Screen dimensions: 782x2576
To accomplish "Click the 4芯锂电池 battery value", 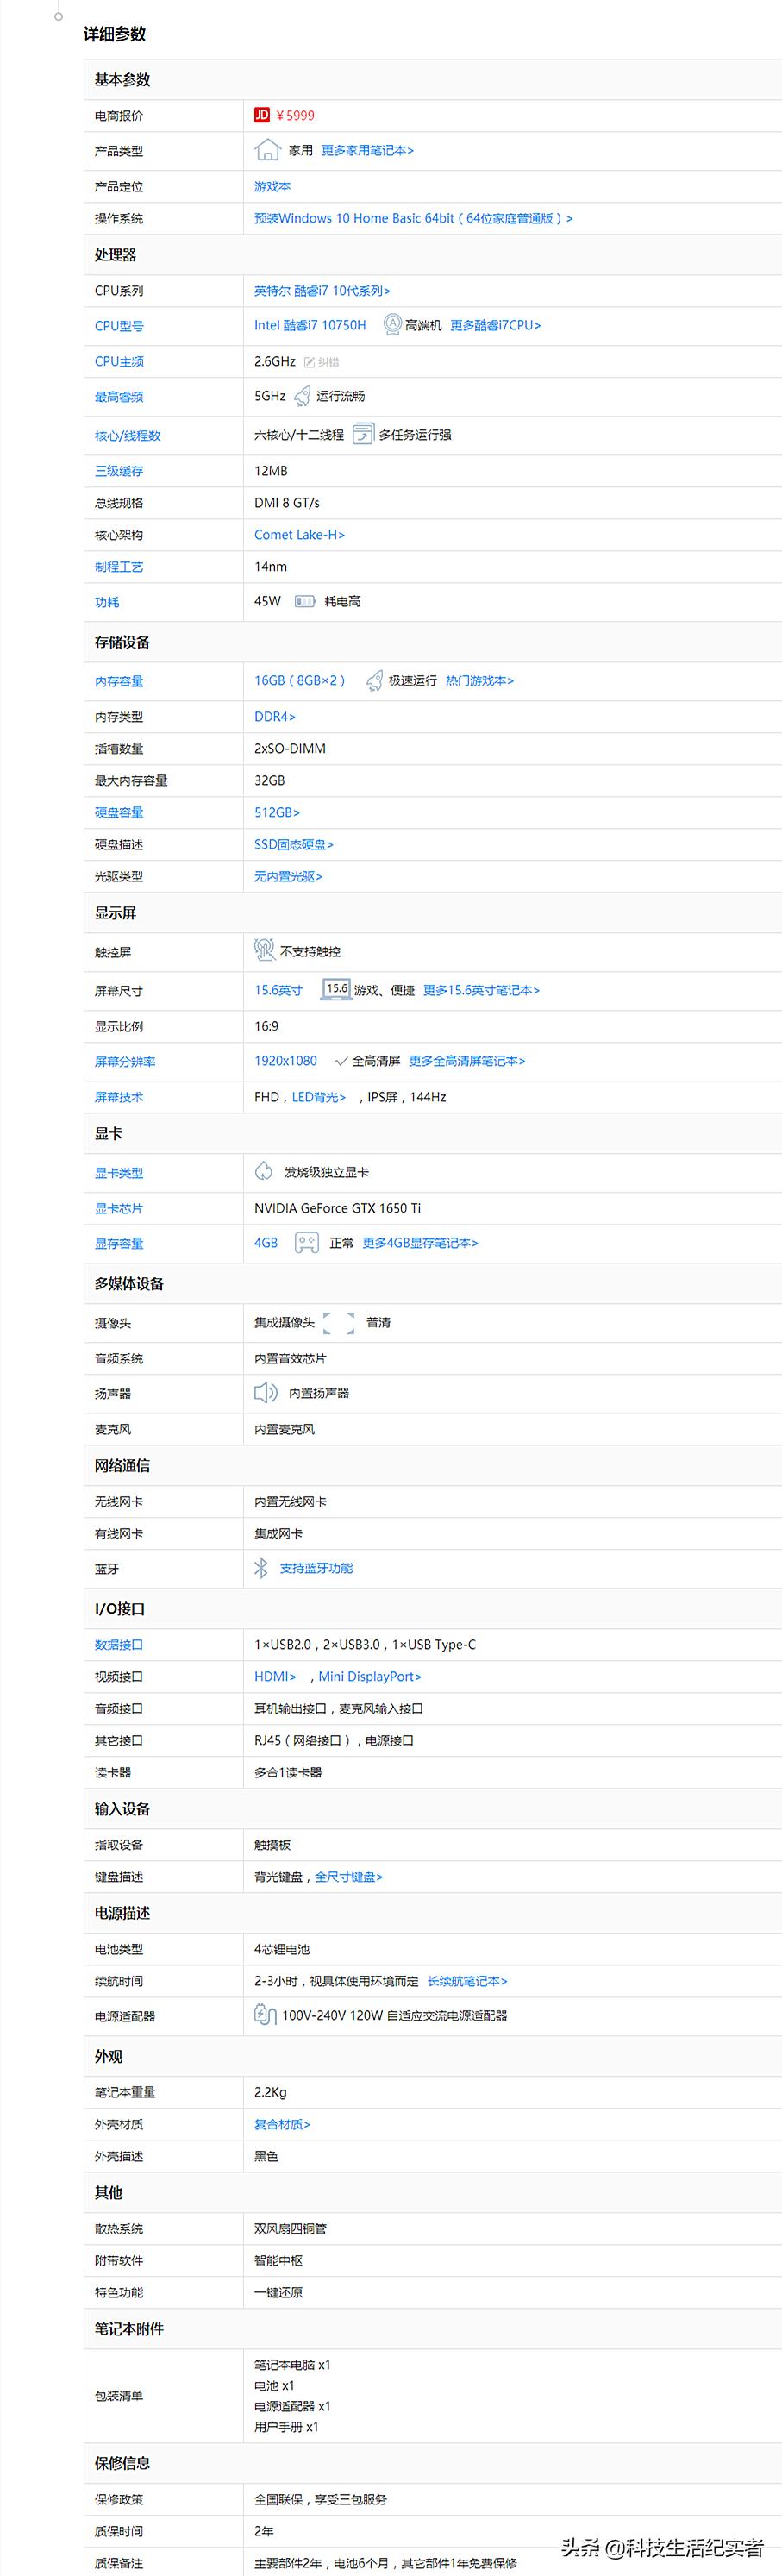I will pyautogui.click(x=282, y=1949).
